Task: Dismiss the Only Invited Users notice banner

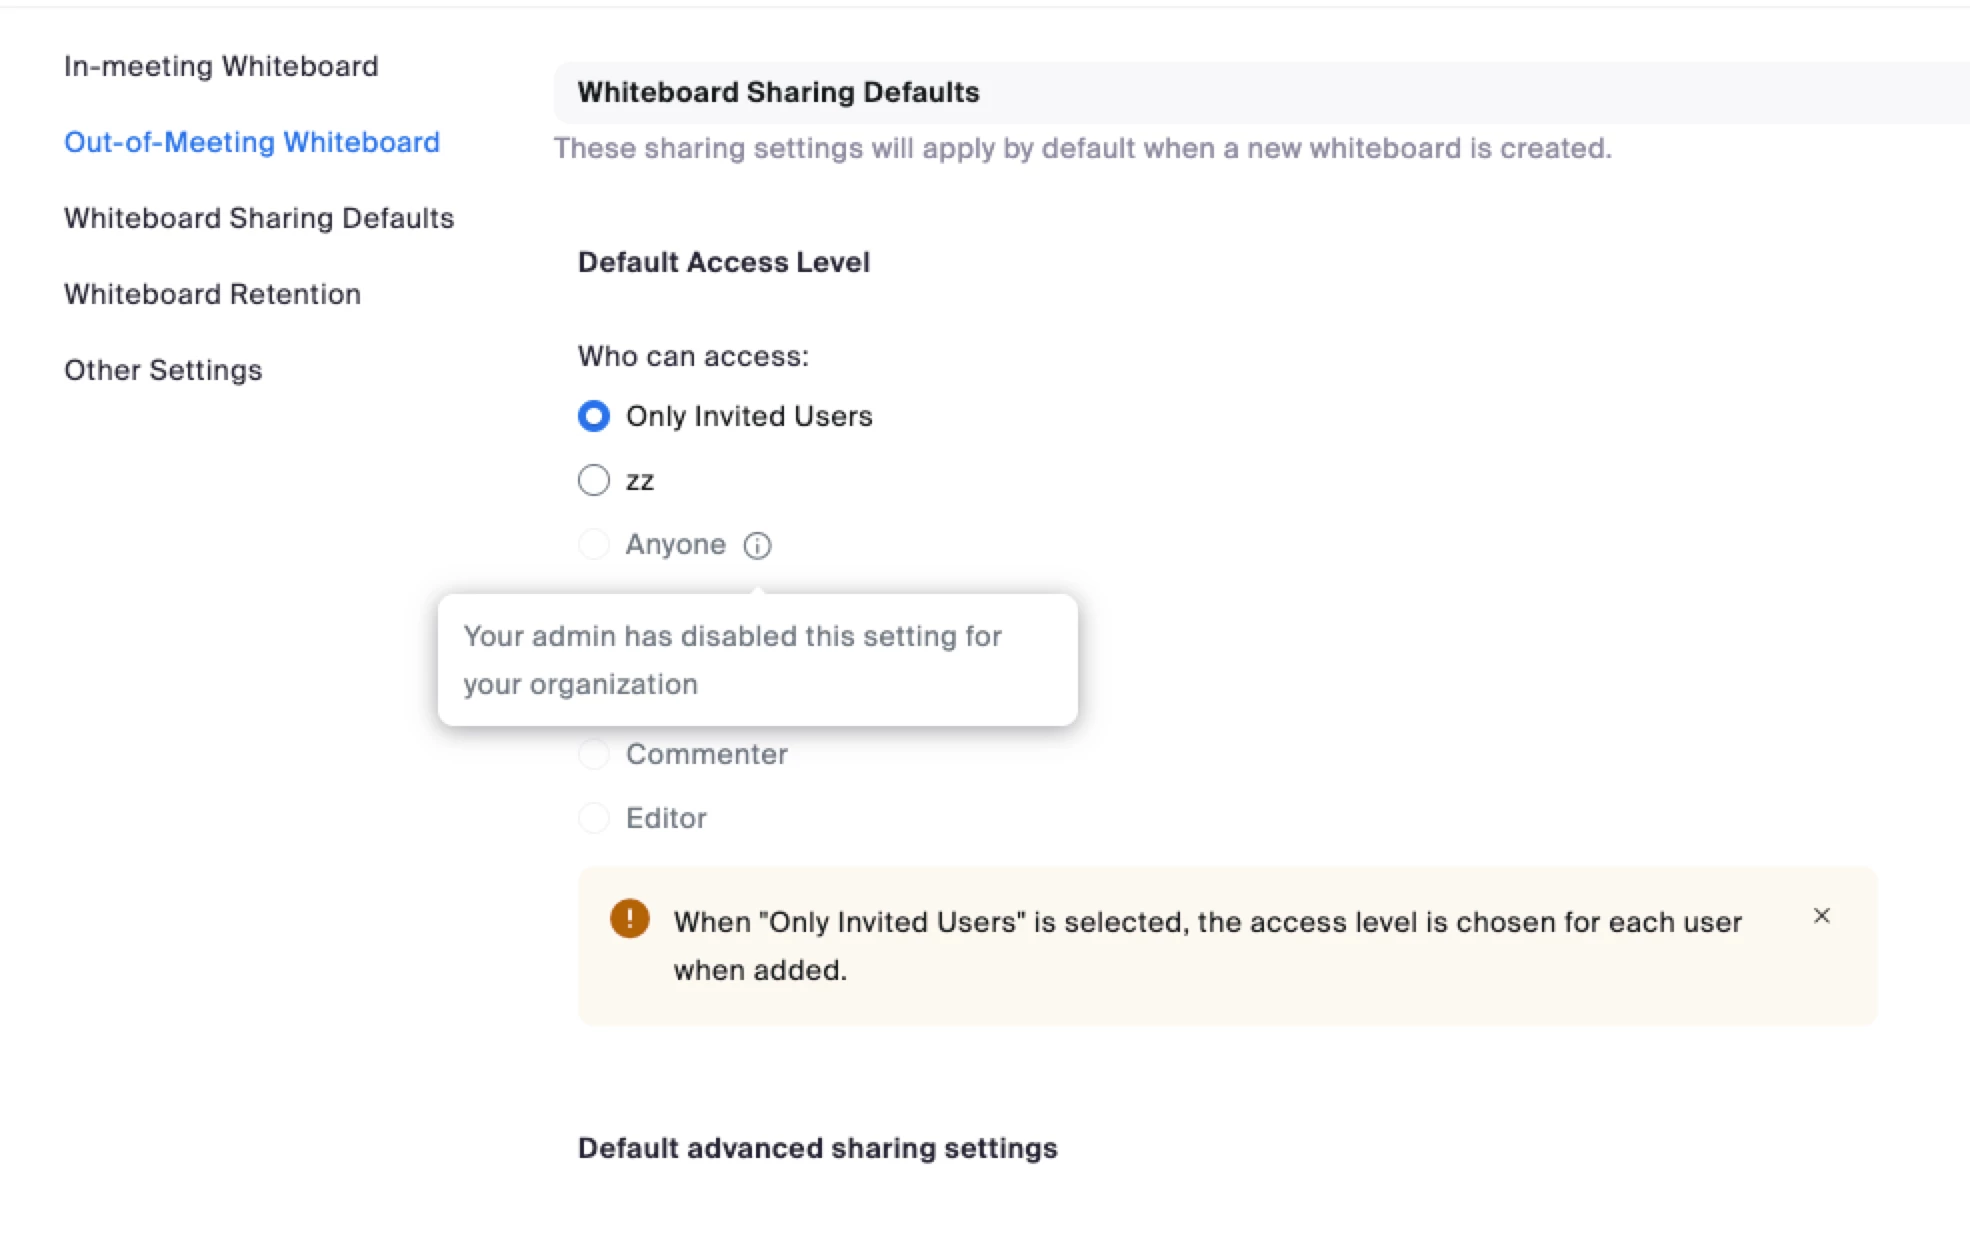Action: pos(1821,916)
